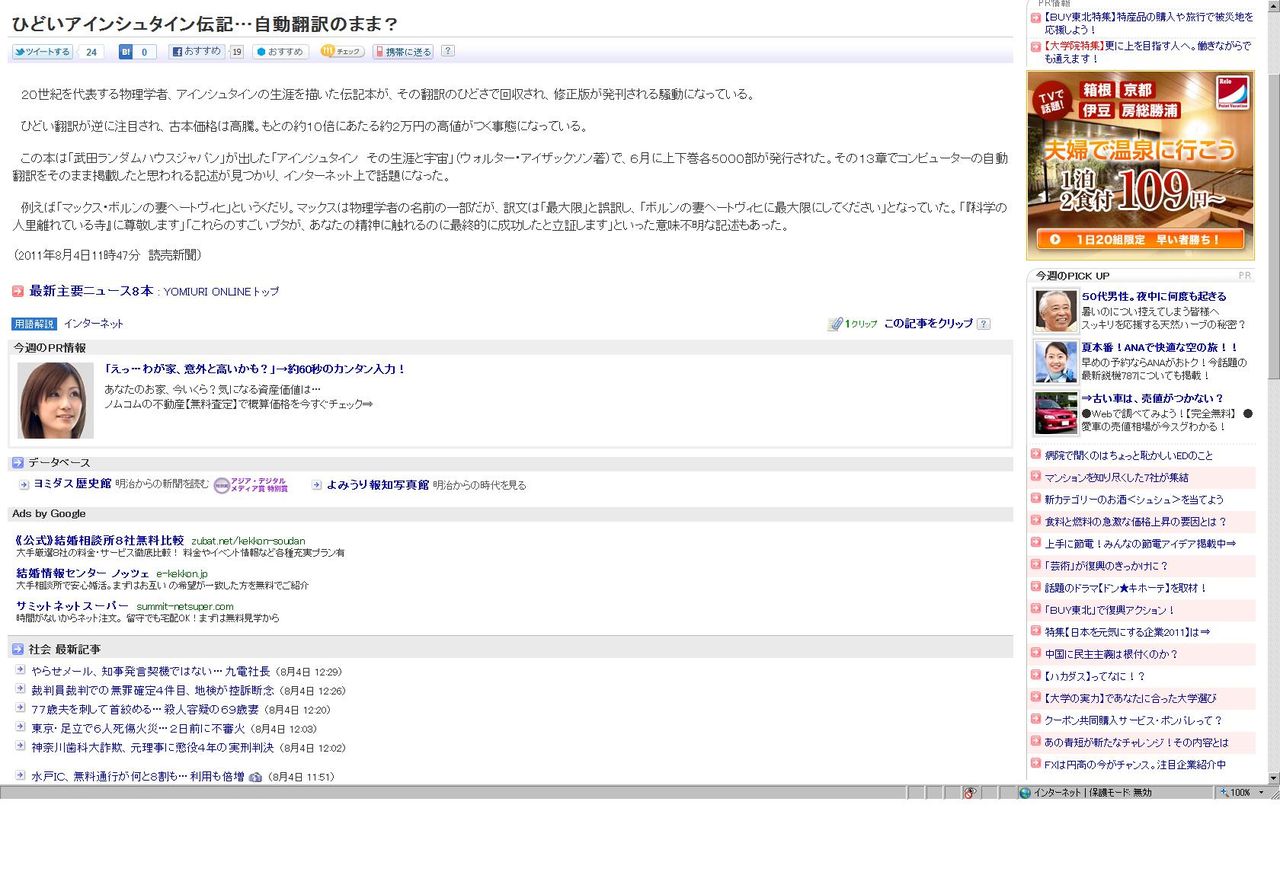This screenshot has width=1280, height=891.
Task: Click the orange チェック button
Action: tap(342, 52)
